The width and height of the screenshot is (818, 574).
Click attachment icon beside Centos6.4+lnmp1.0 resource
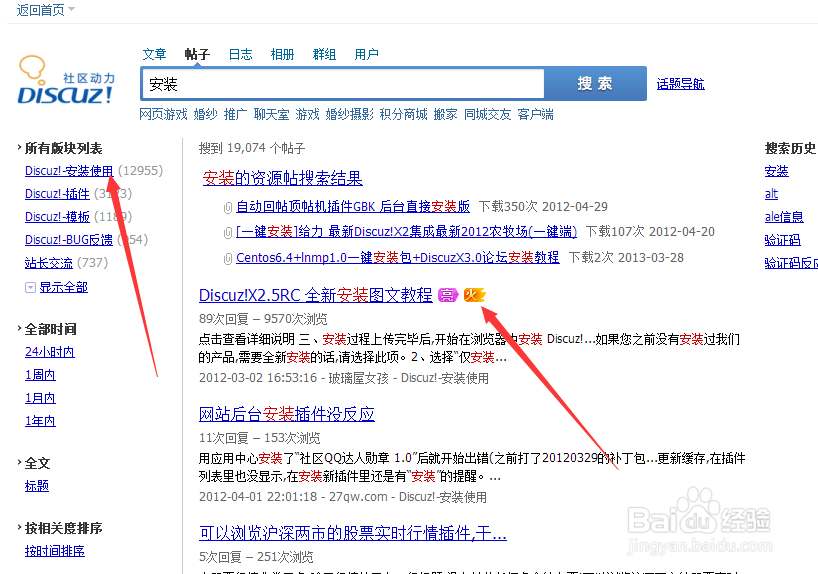[x=227, y=258]
